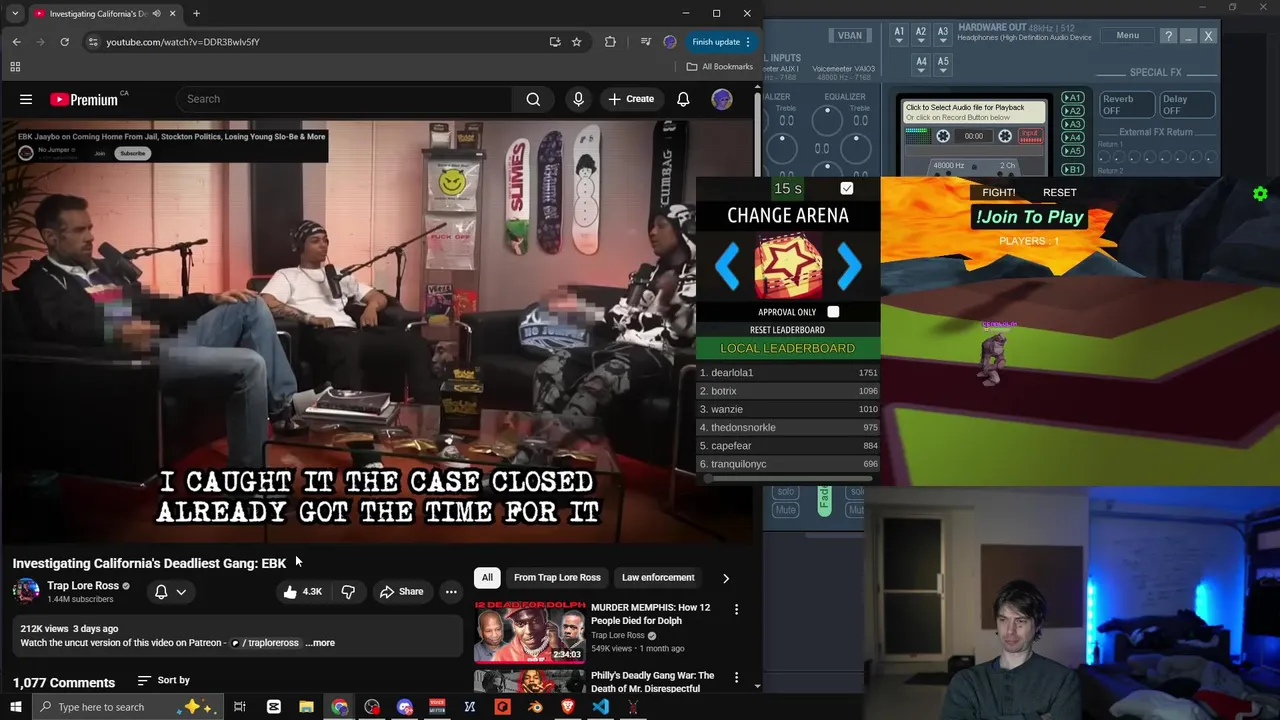The height and width of the screenshot is (720, 1280).
Task: Select next arena with right blue arrow
Action: pyautogui.click(x=848, y=266)
